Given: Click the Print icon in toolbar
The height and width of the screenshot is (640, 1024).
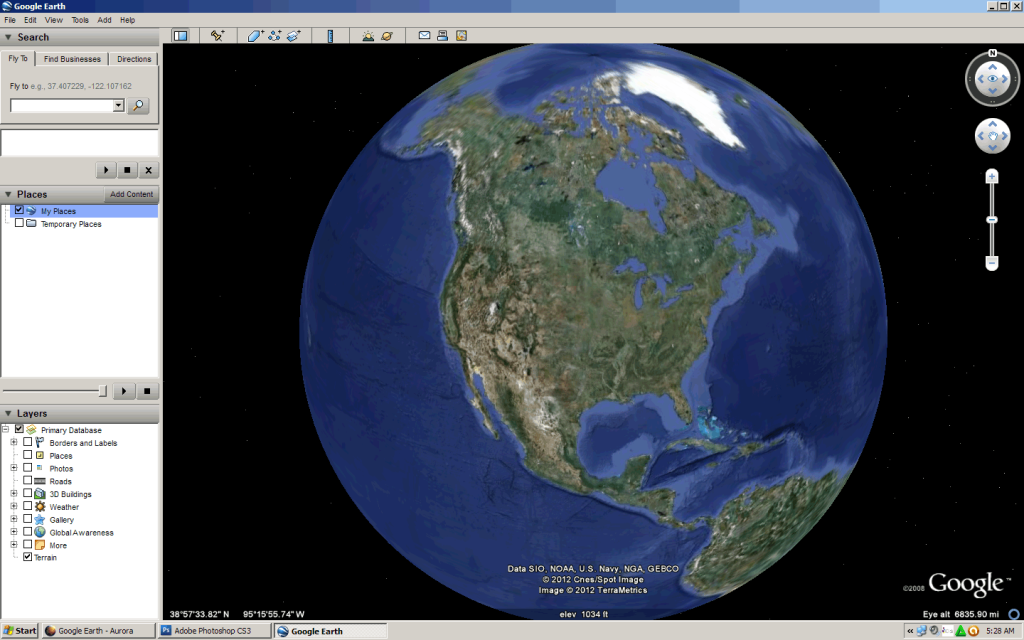Looking at the screenshot, I should [442, 36].
